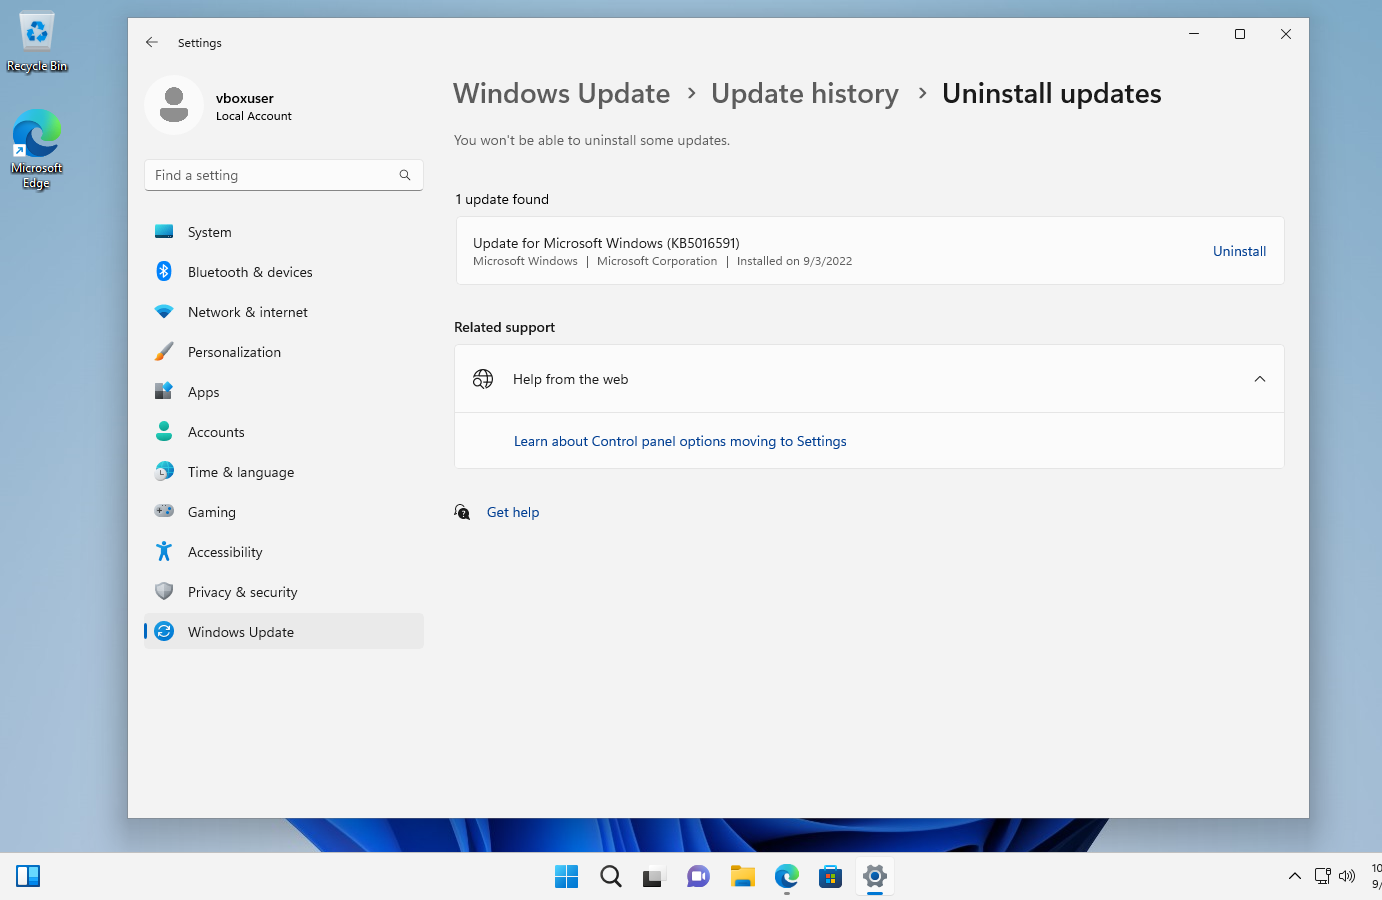
Task: Uninstall update KB5016591
Action: (1239, 251)
